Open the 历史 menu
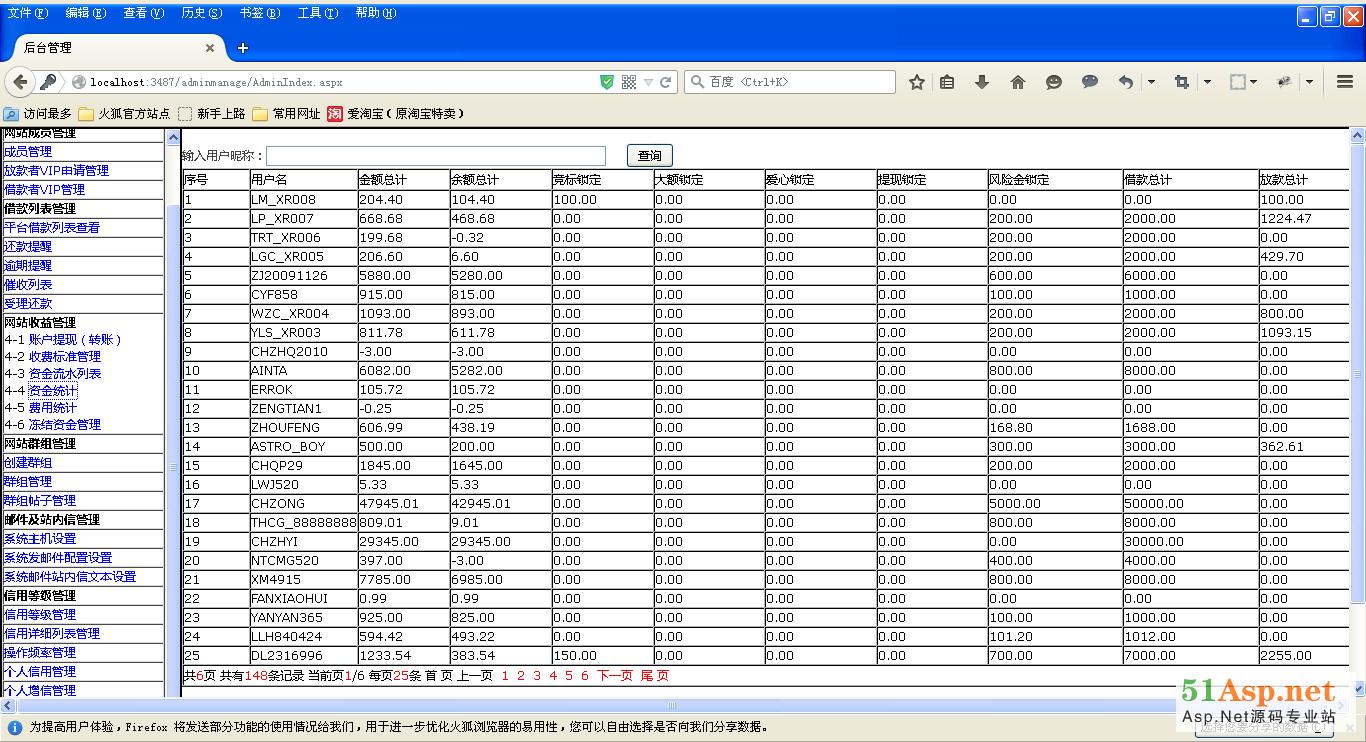1366x742 pixels. [x=201, y=13]
